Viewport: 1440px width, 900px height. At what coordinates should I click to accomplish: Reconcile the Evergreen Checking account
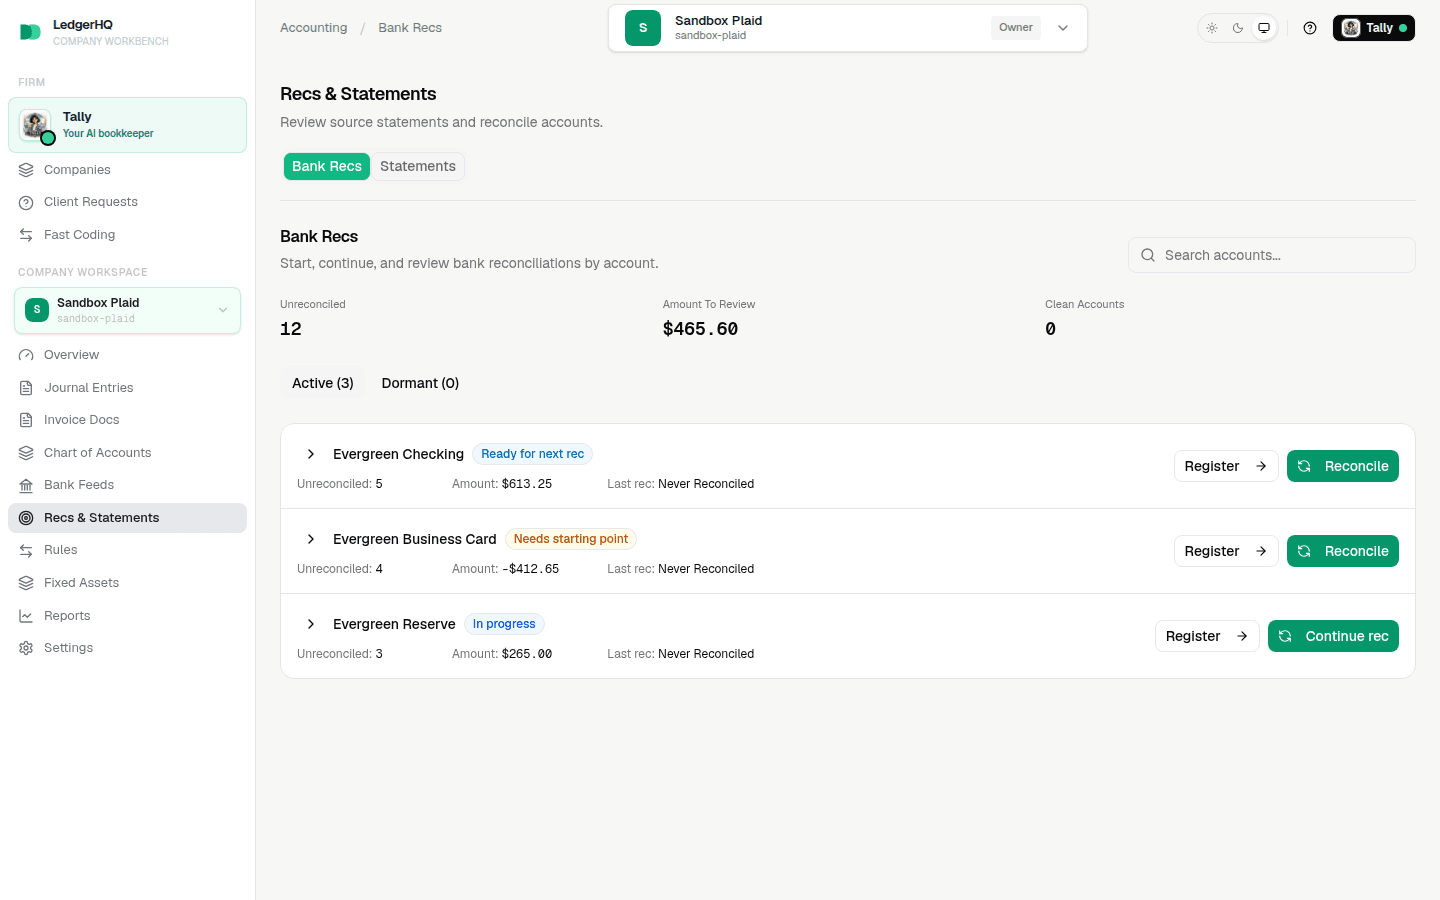tap(1343, 466)
